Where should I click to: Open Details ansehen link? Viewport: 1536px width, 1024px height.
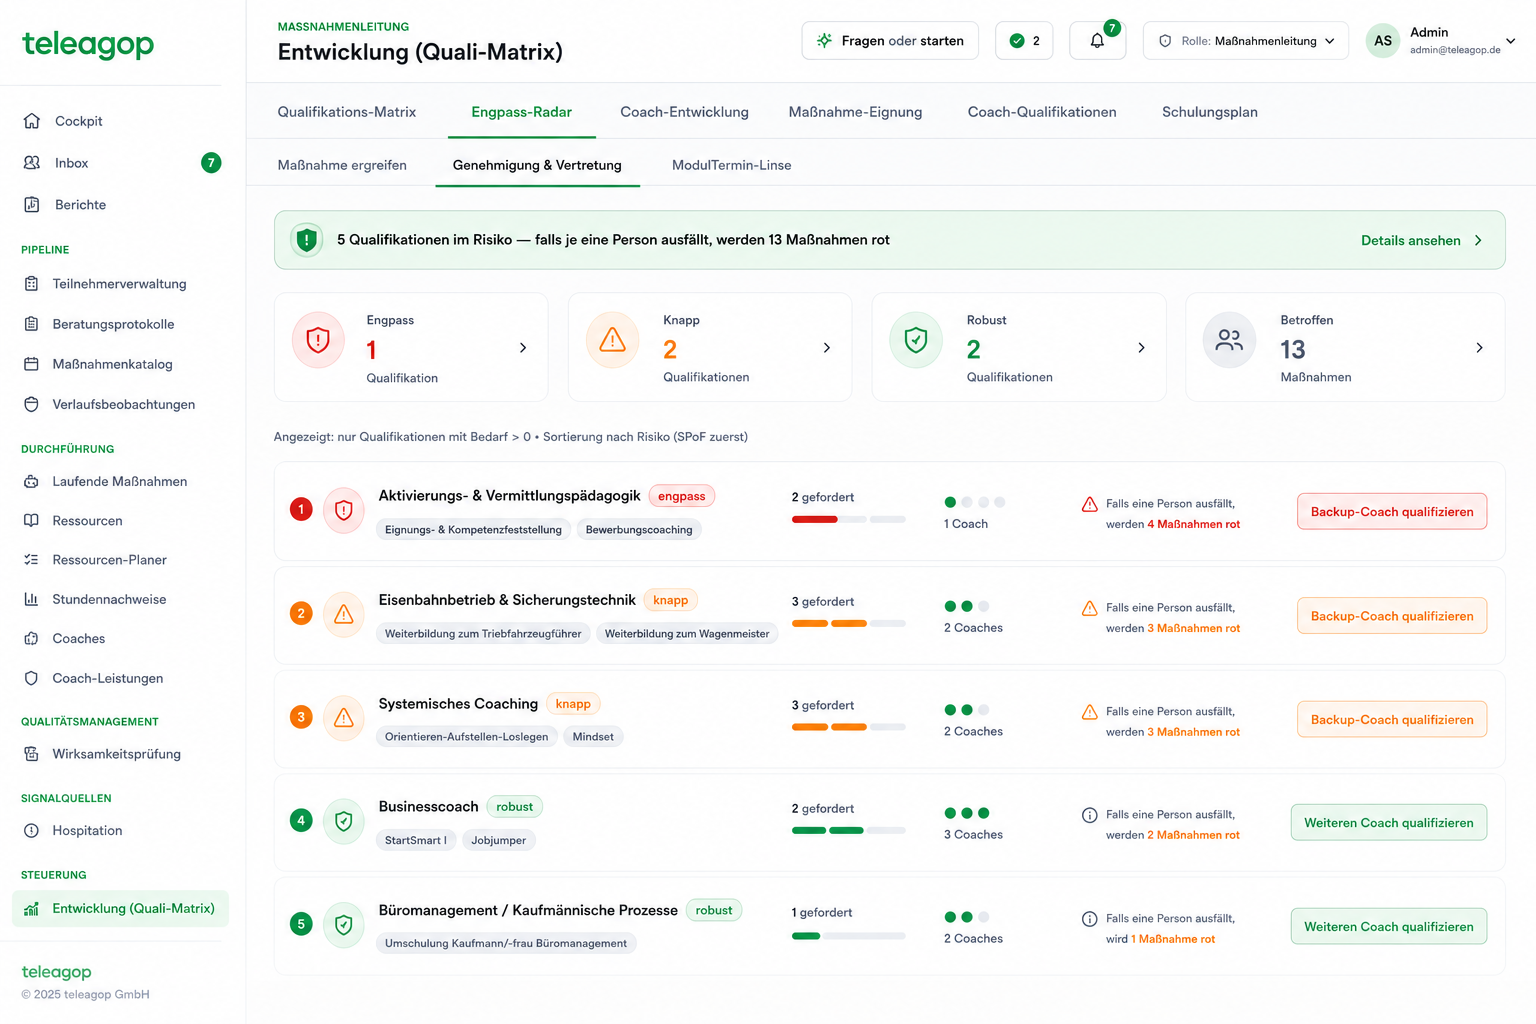[x=1410, y=241]
